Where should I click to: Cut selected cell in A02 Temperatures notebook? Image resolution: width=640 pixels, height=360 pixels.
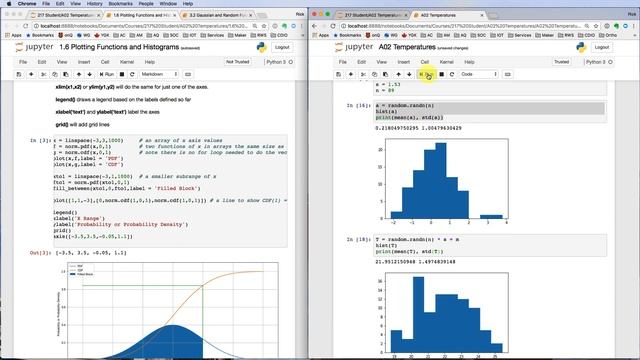click(363, 74)
